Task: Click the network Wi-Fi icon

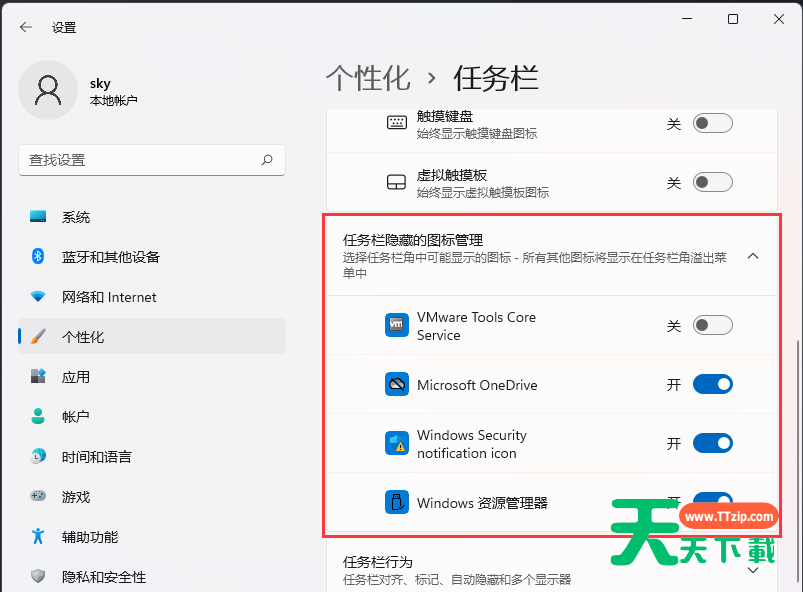Action: click(38, 297)
